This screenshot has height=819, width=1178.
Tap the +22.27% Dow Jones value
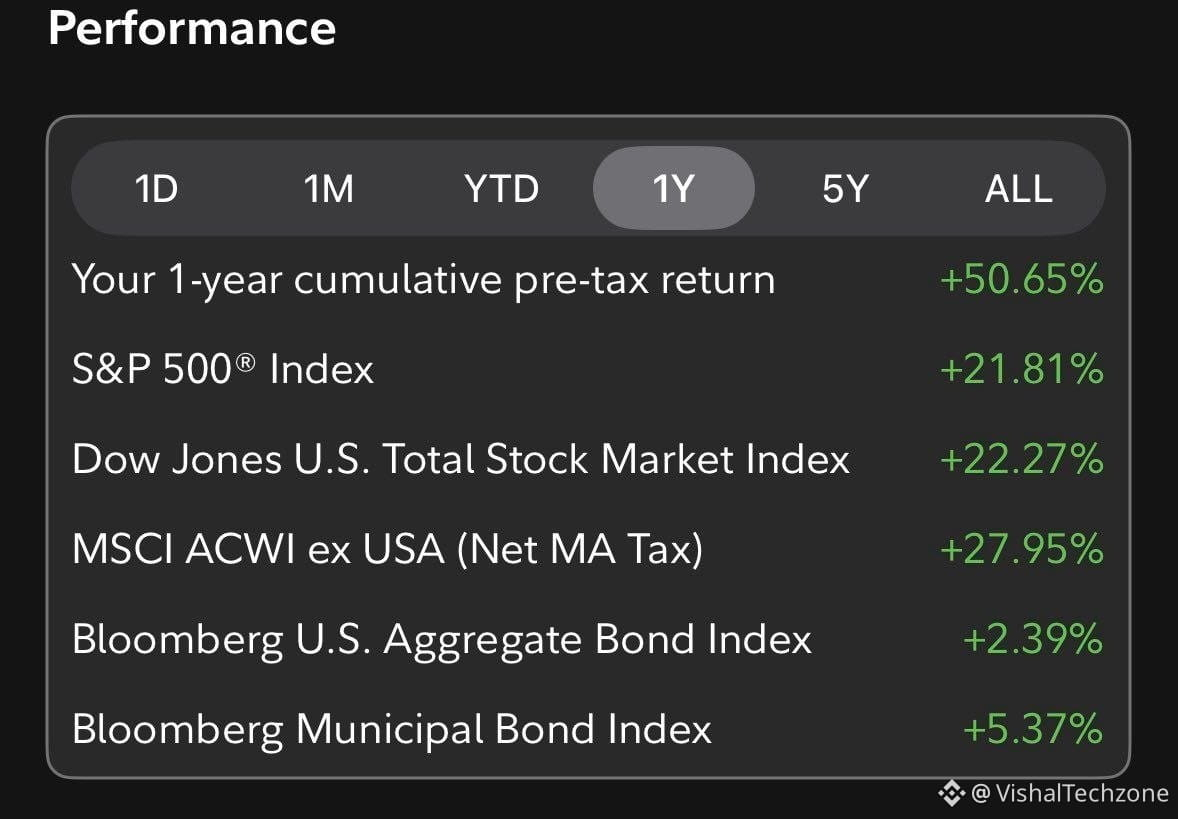pos(1022,459)
